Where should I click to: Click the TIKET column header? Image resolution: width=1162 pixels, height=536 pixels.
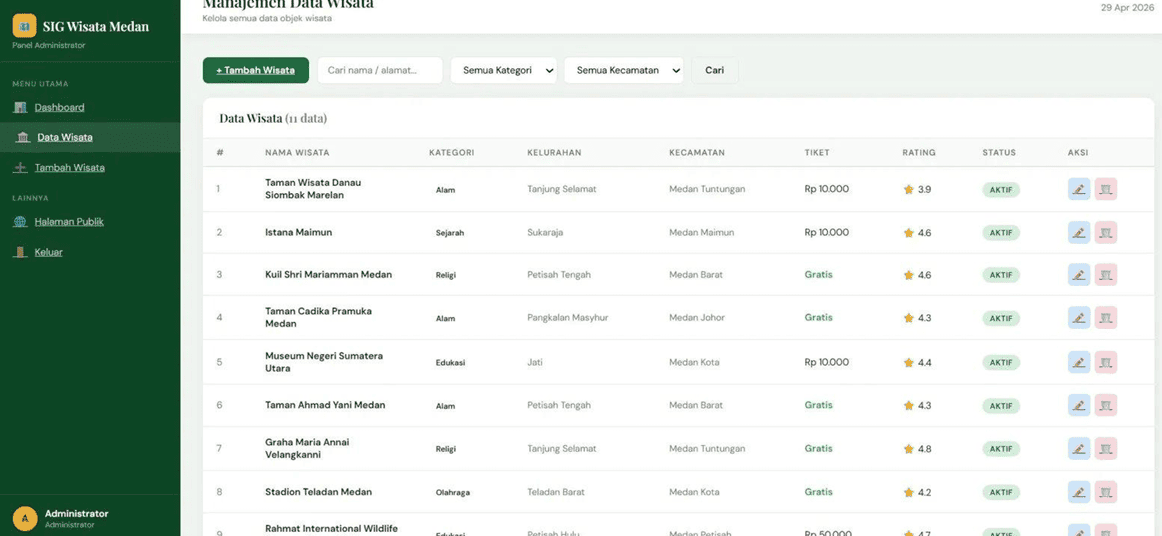(x=817, y=153)
